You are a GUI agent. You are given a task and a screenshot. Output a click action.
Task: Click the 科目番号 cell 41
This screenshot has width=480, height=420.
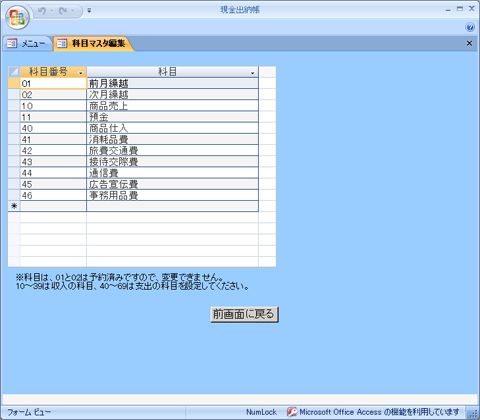tap(53, 139)
